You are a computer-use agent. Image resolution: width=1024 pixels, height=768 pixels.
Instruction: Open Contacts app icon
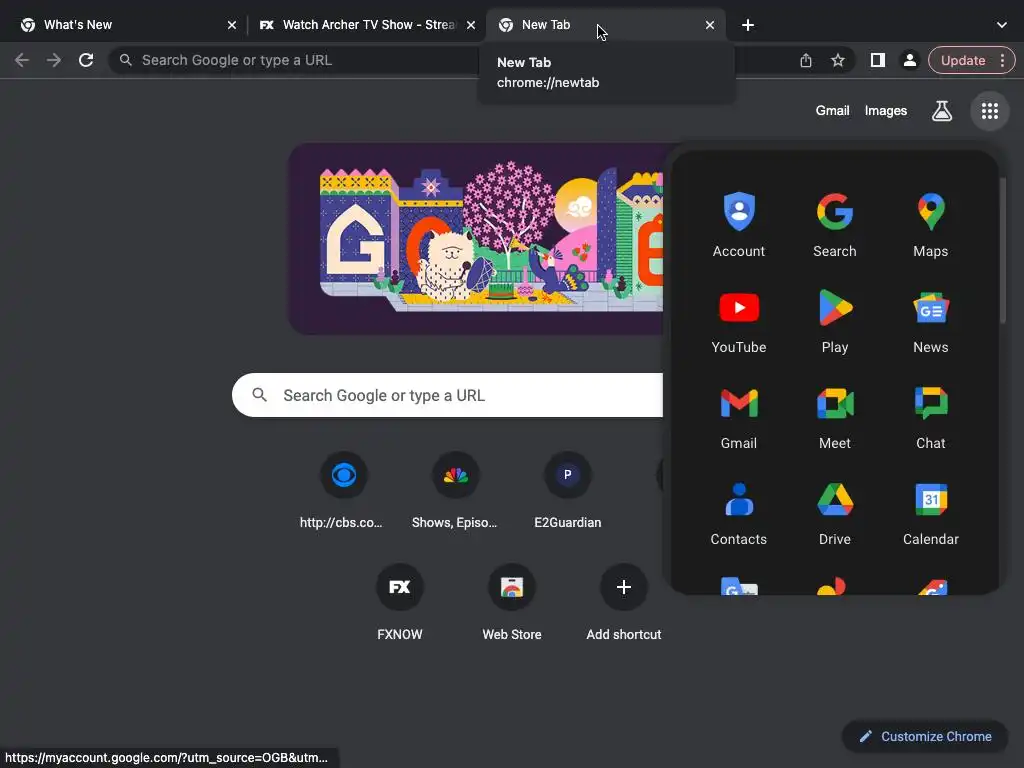point(739,512)
